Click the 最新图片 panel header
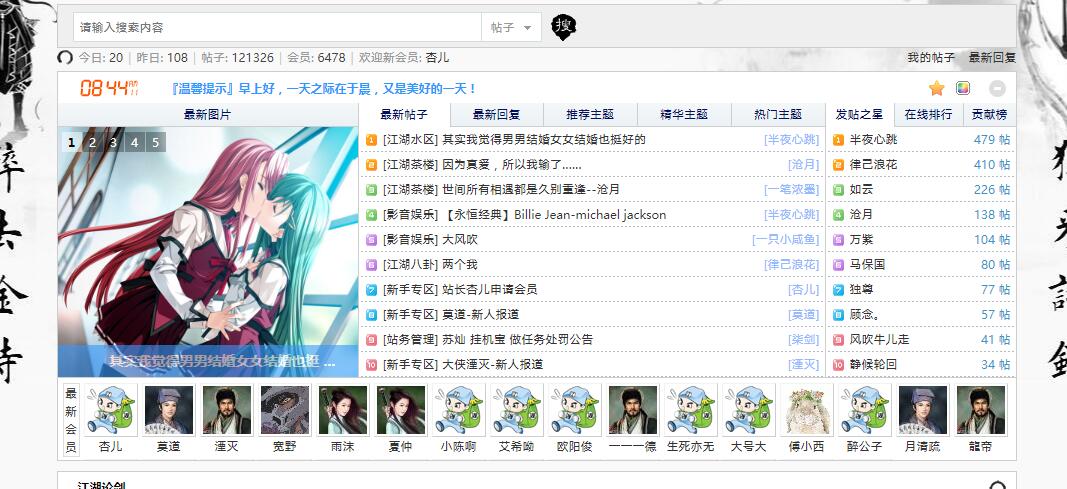Viewport: 1067px width, 489px height. (208, 114)
